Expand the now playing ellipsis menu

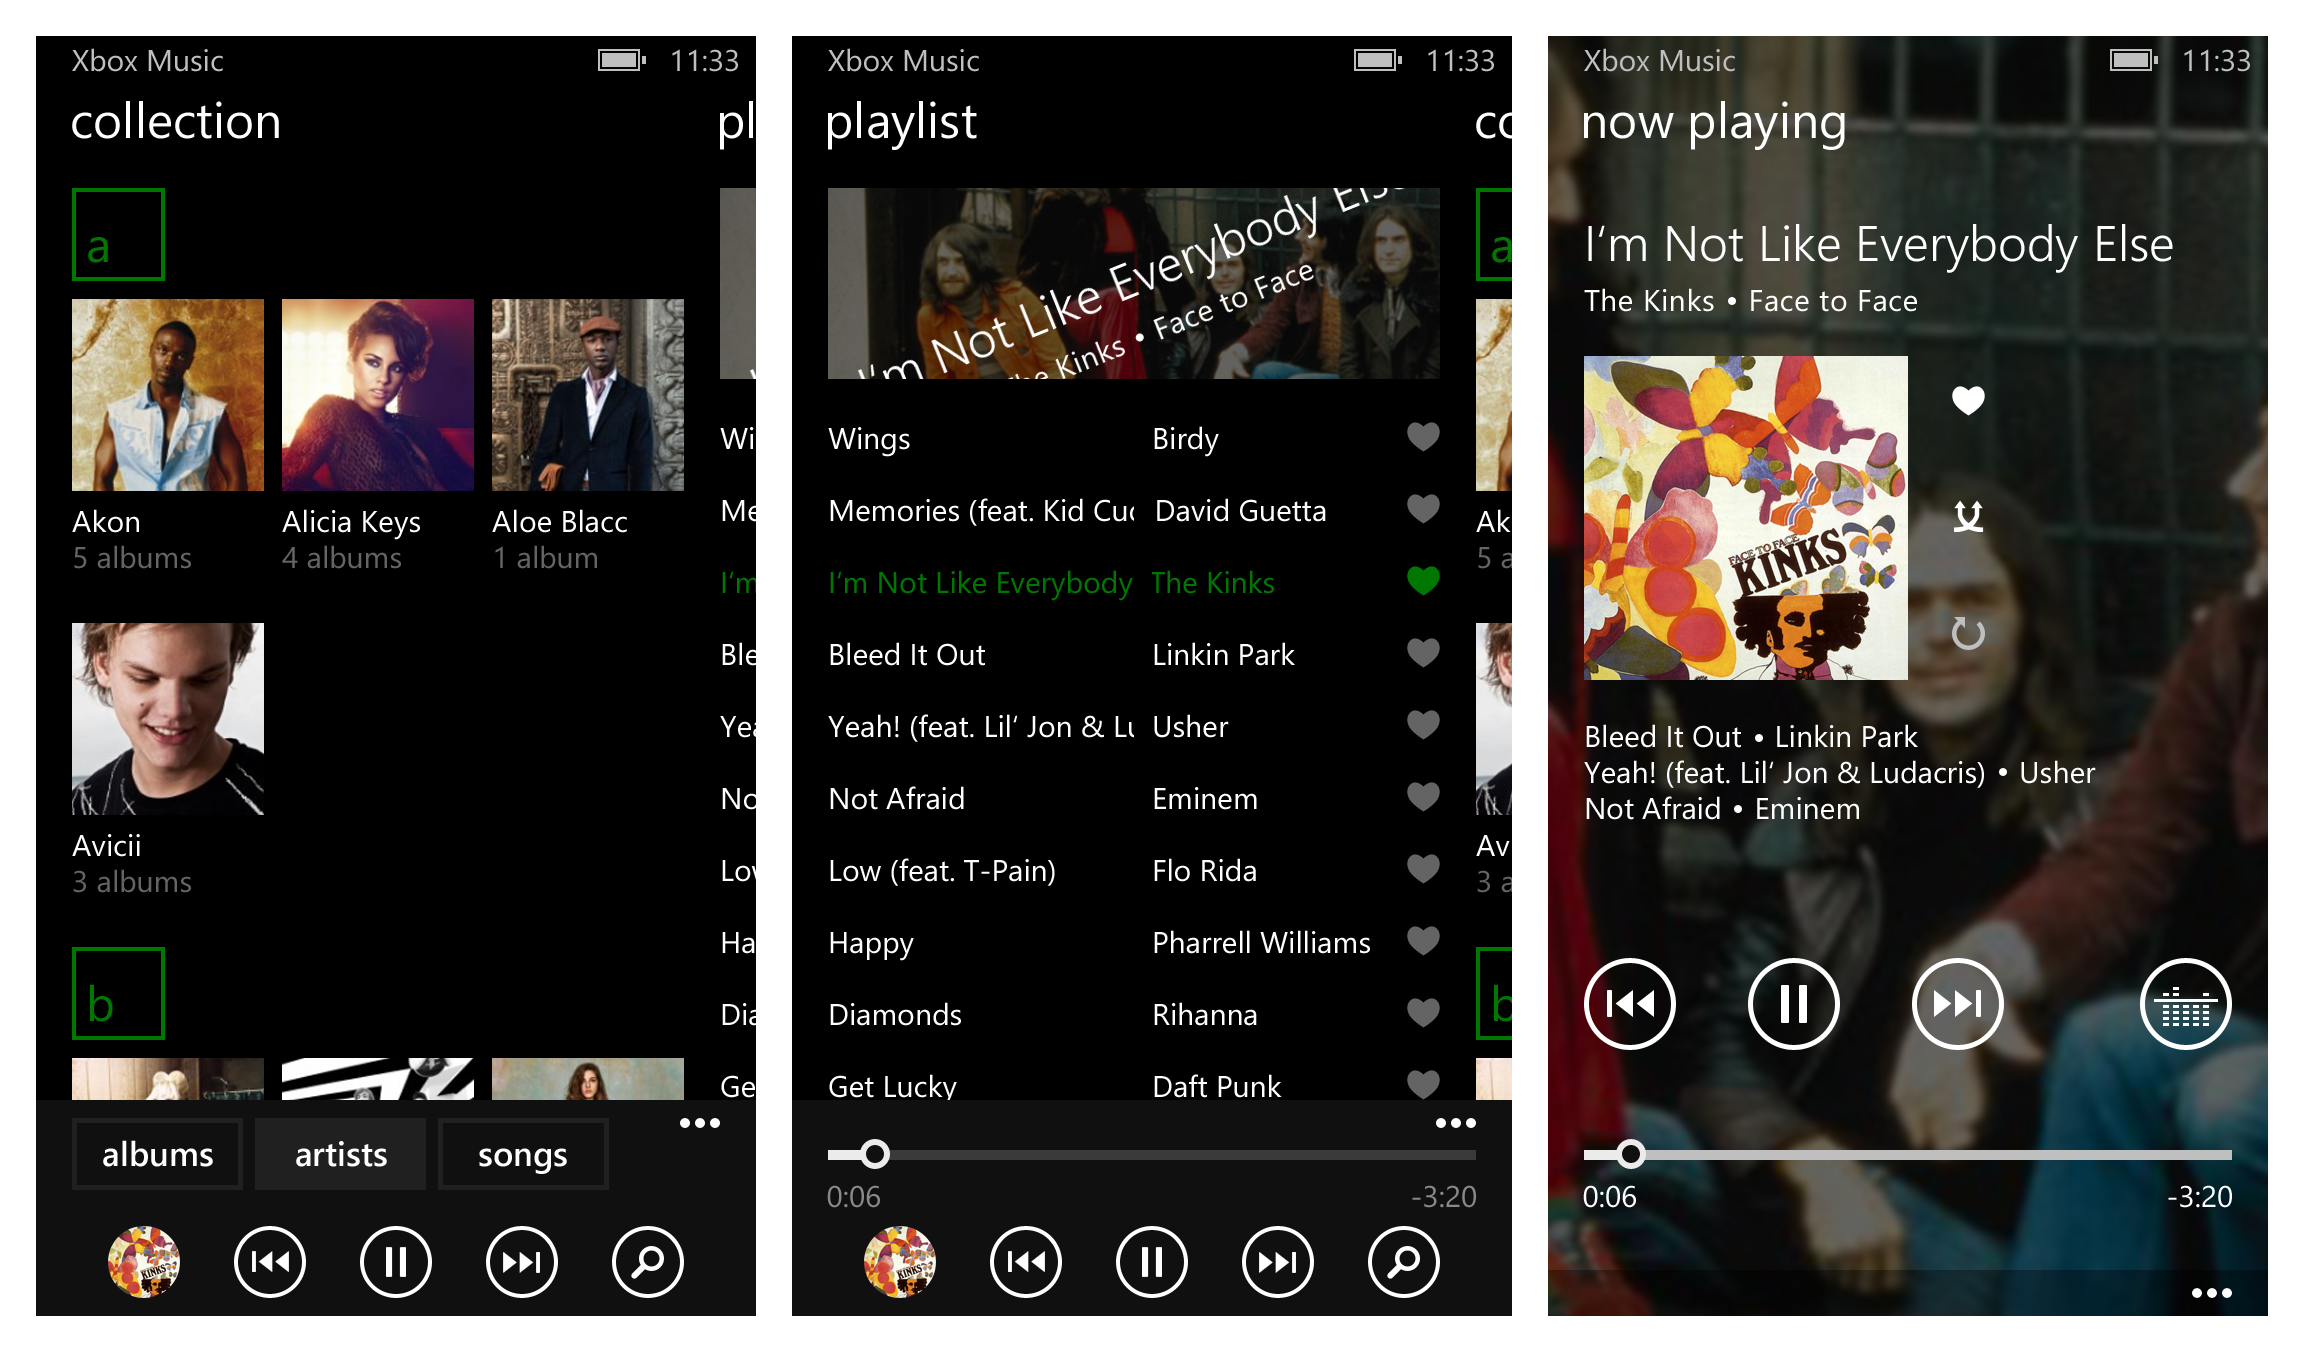(2212, 1293)
